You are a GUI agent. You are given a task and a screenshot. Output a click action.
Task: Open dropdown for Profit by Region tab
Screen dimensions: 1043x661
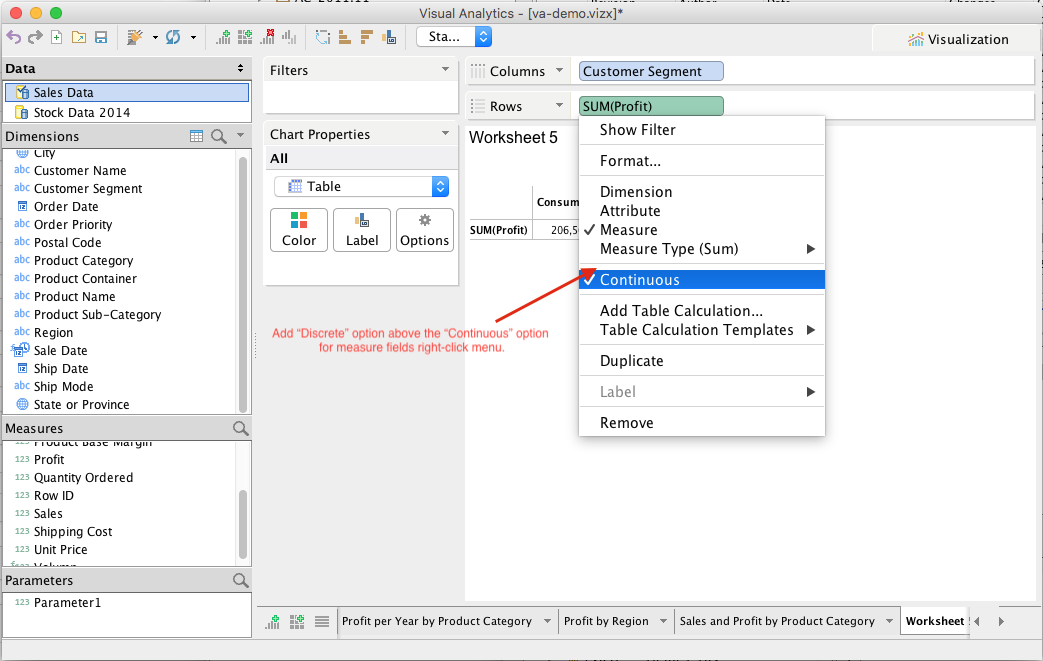(x=663, y=621)
